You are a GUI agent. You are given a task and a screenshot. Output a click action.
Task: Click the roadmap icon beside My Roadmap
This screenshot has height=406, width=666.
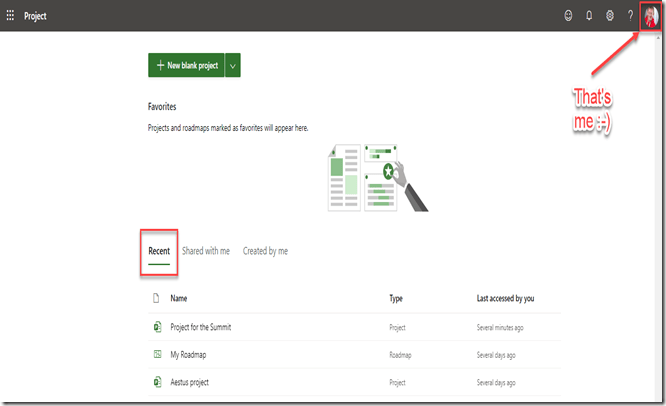point(157,354)
